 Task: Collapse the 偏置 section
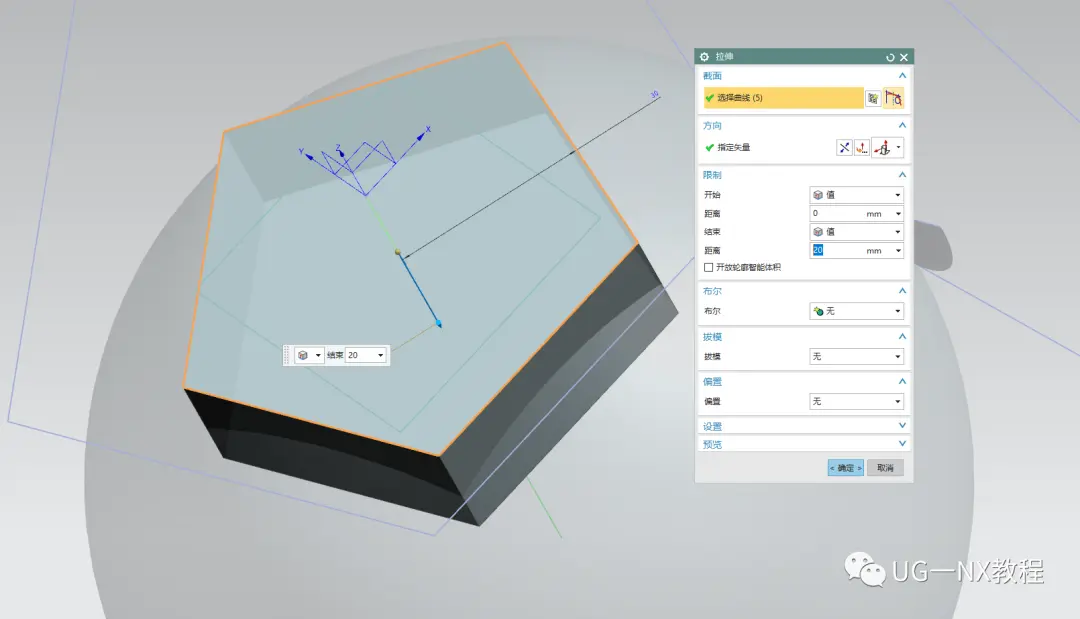[x=902, y=381]
